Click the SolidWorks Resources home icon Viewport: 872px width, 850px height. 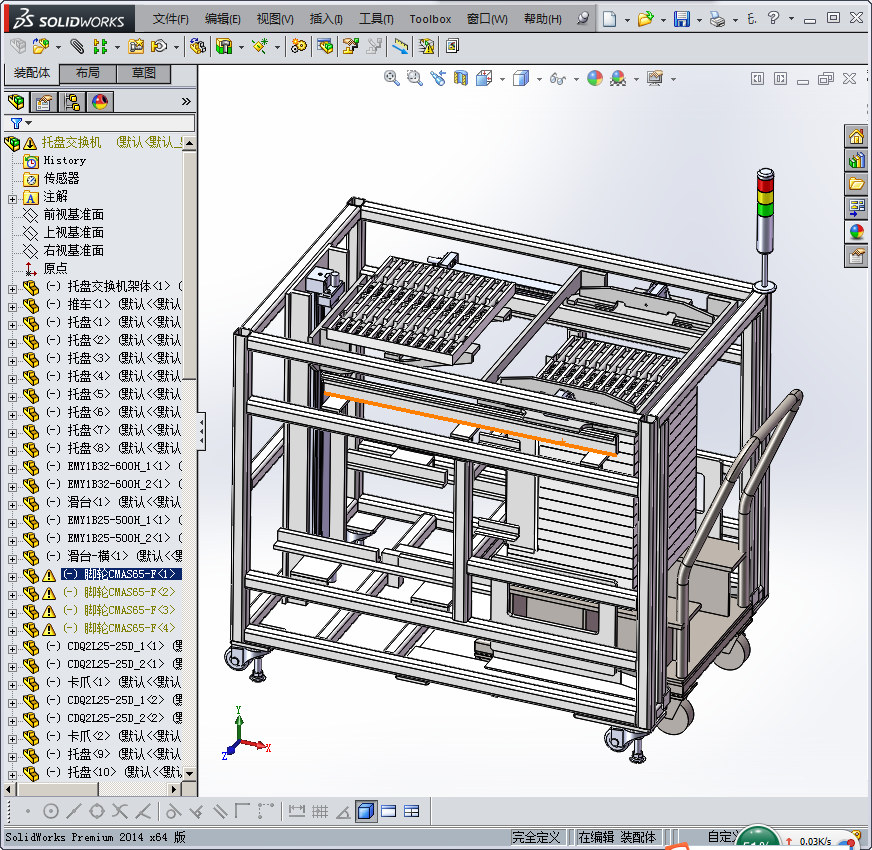(857, 136)
